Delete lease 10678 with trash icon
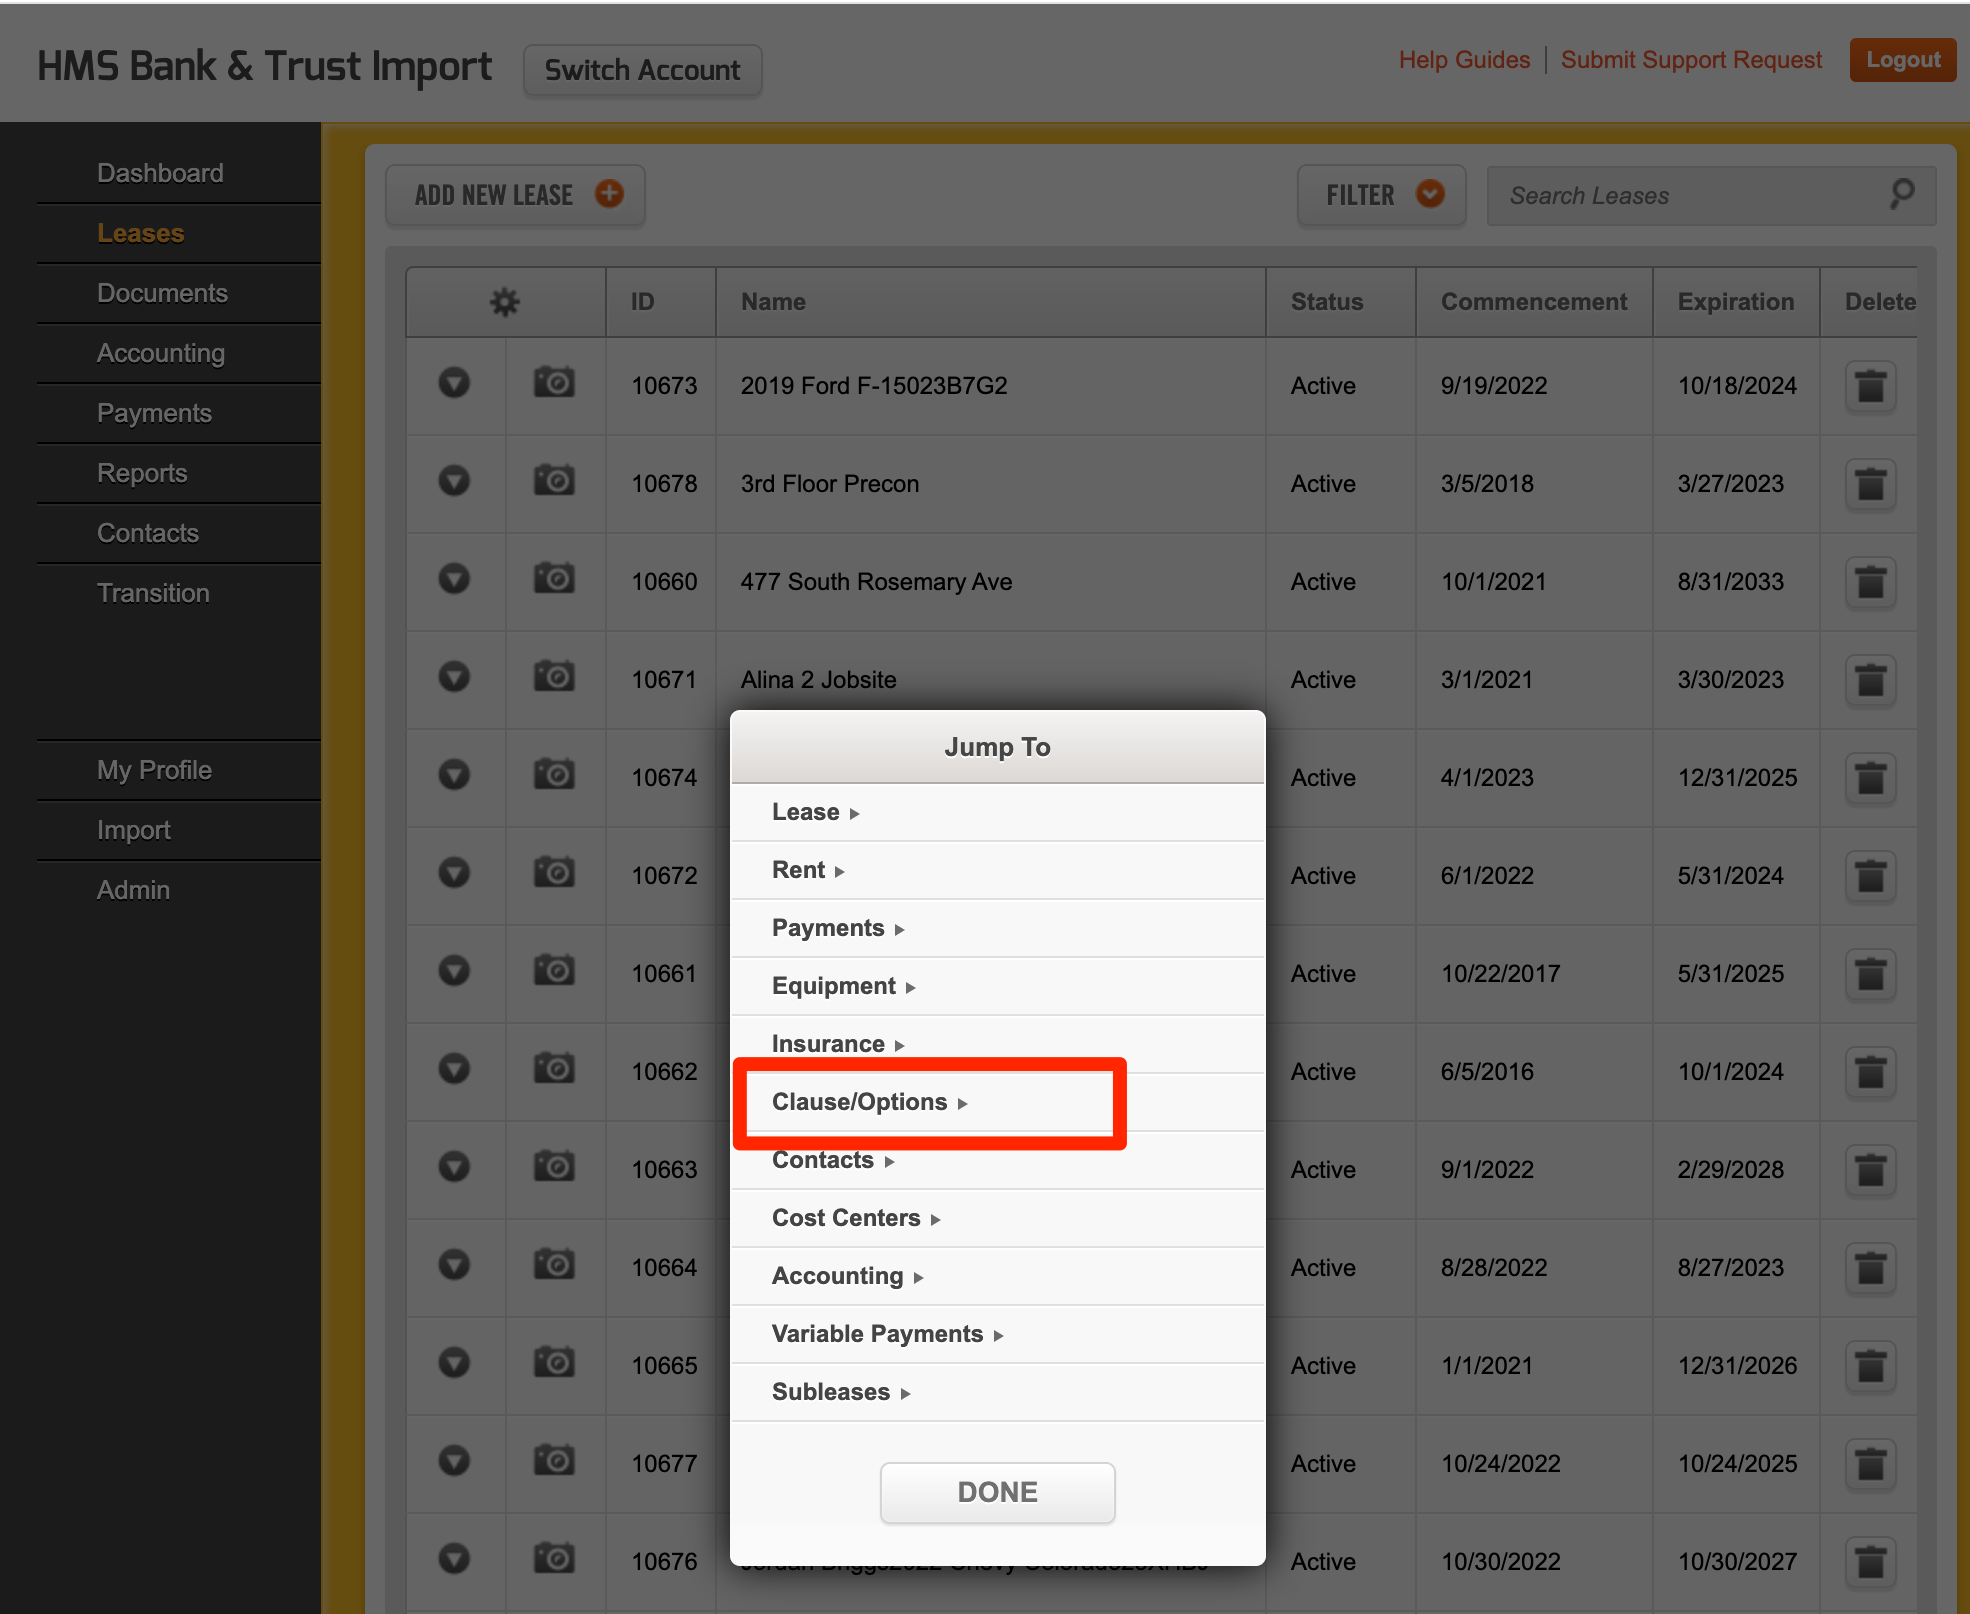 pyautogui.click(x=1870, y=485)
